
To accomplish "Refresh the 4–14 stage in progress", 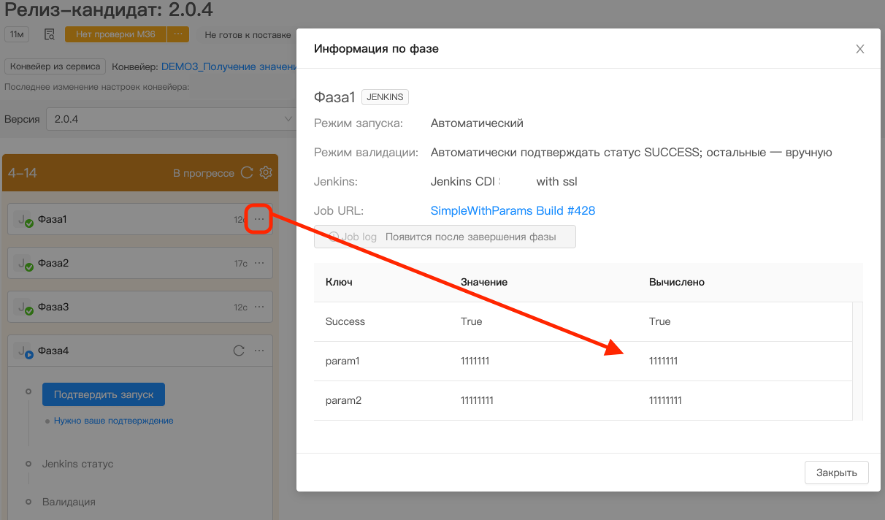I will (x=247, y=173).
